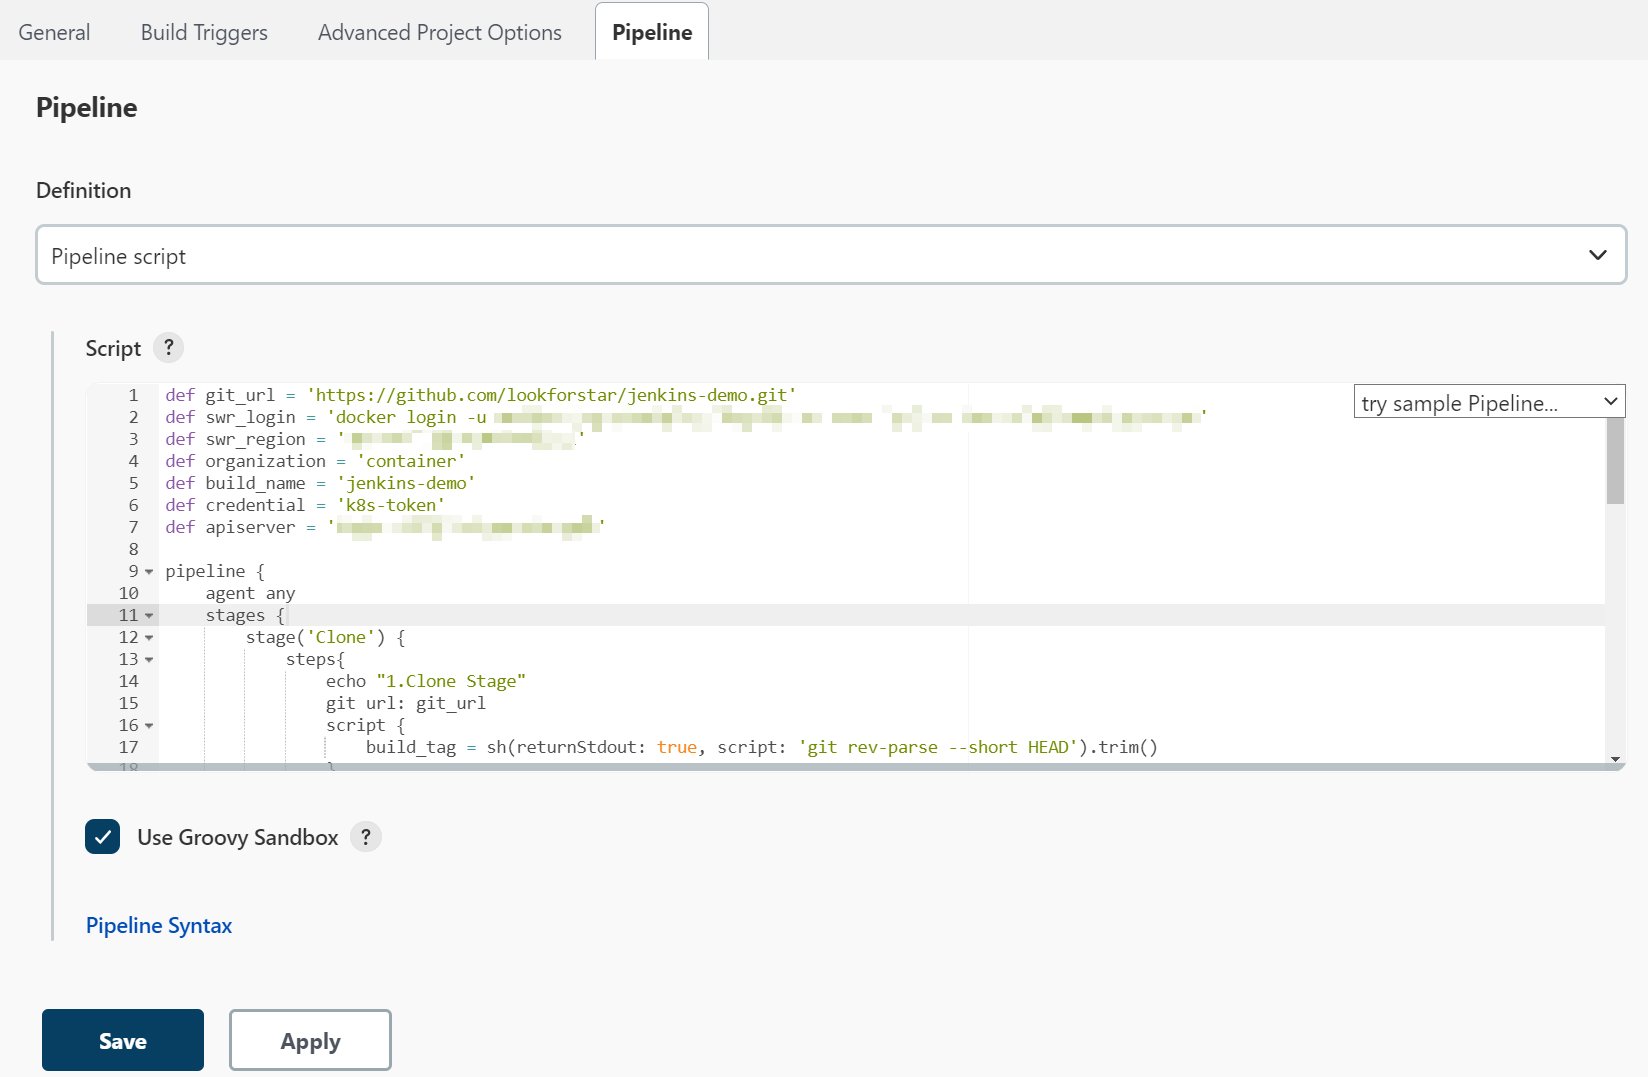Open the Pipeline Syntax link
This screenshot has width=1648, height=1077.
[159, 925]
